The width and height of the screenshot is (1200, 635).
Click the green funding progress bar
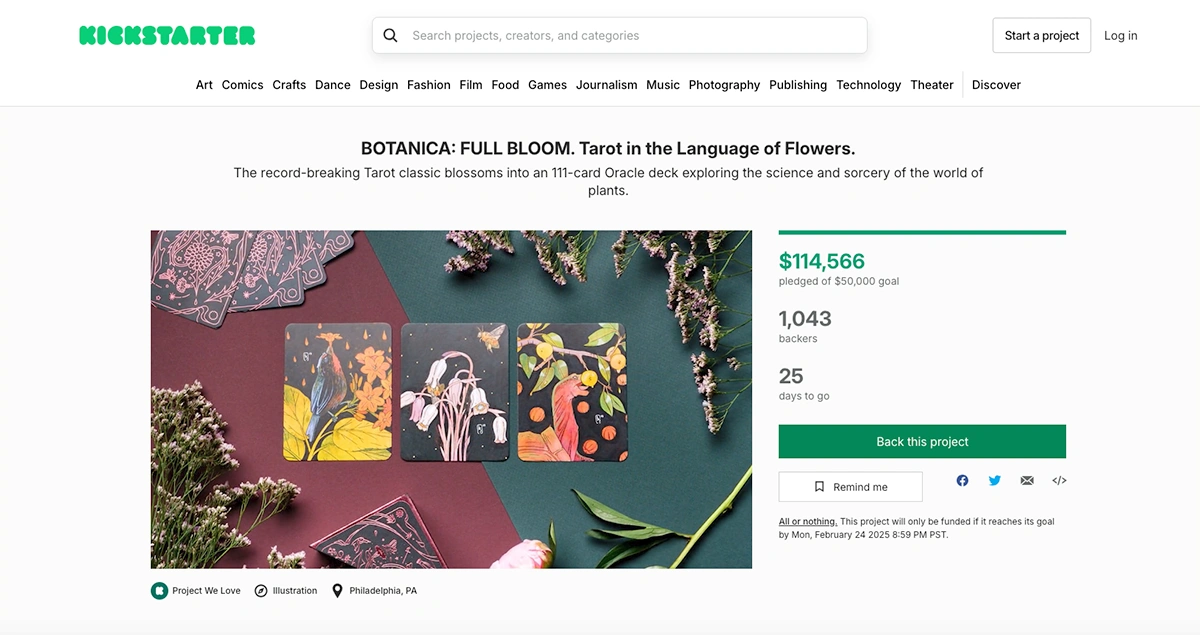coord(922,233)
